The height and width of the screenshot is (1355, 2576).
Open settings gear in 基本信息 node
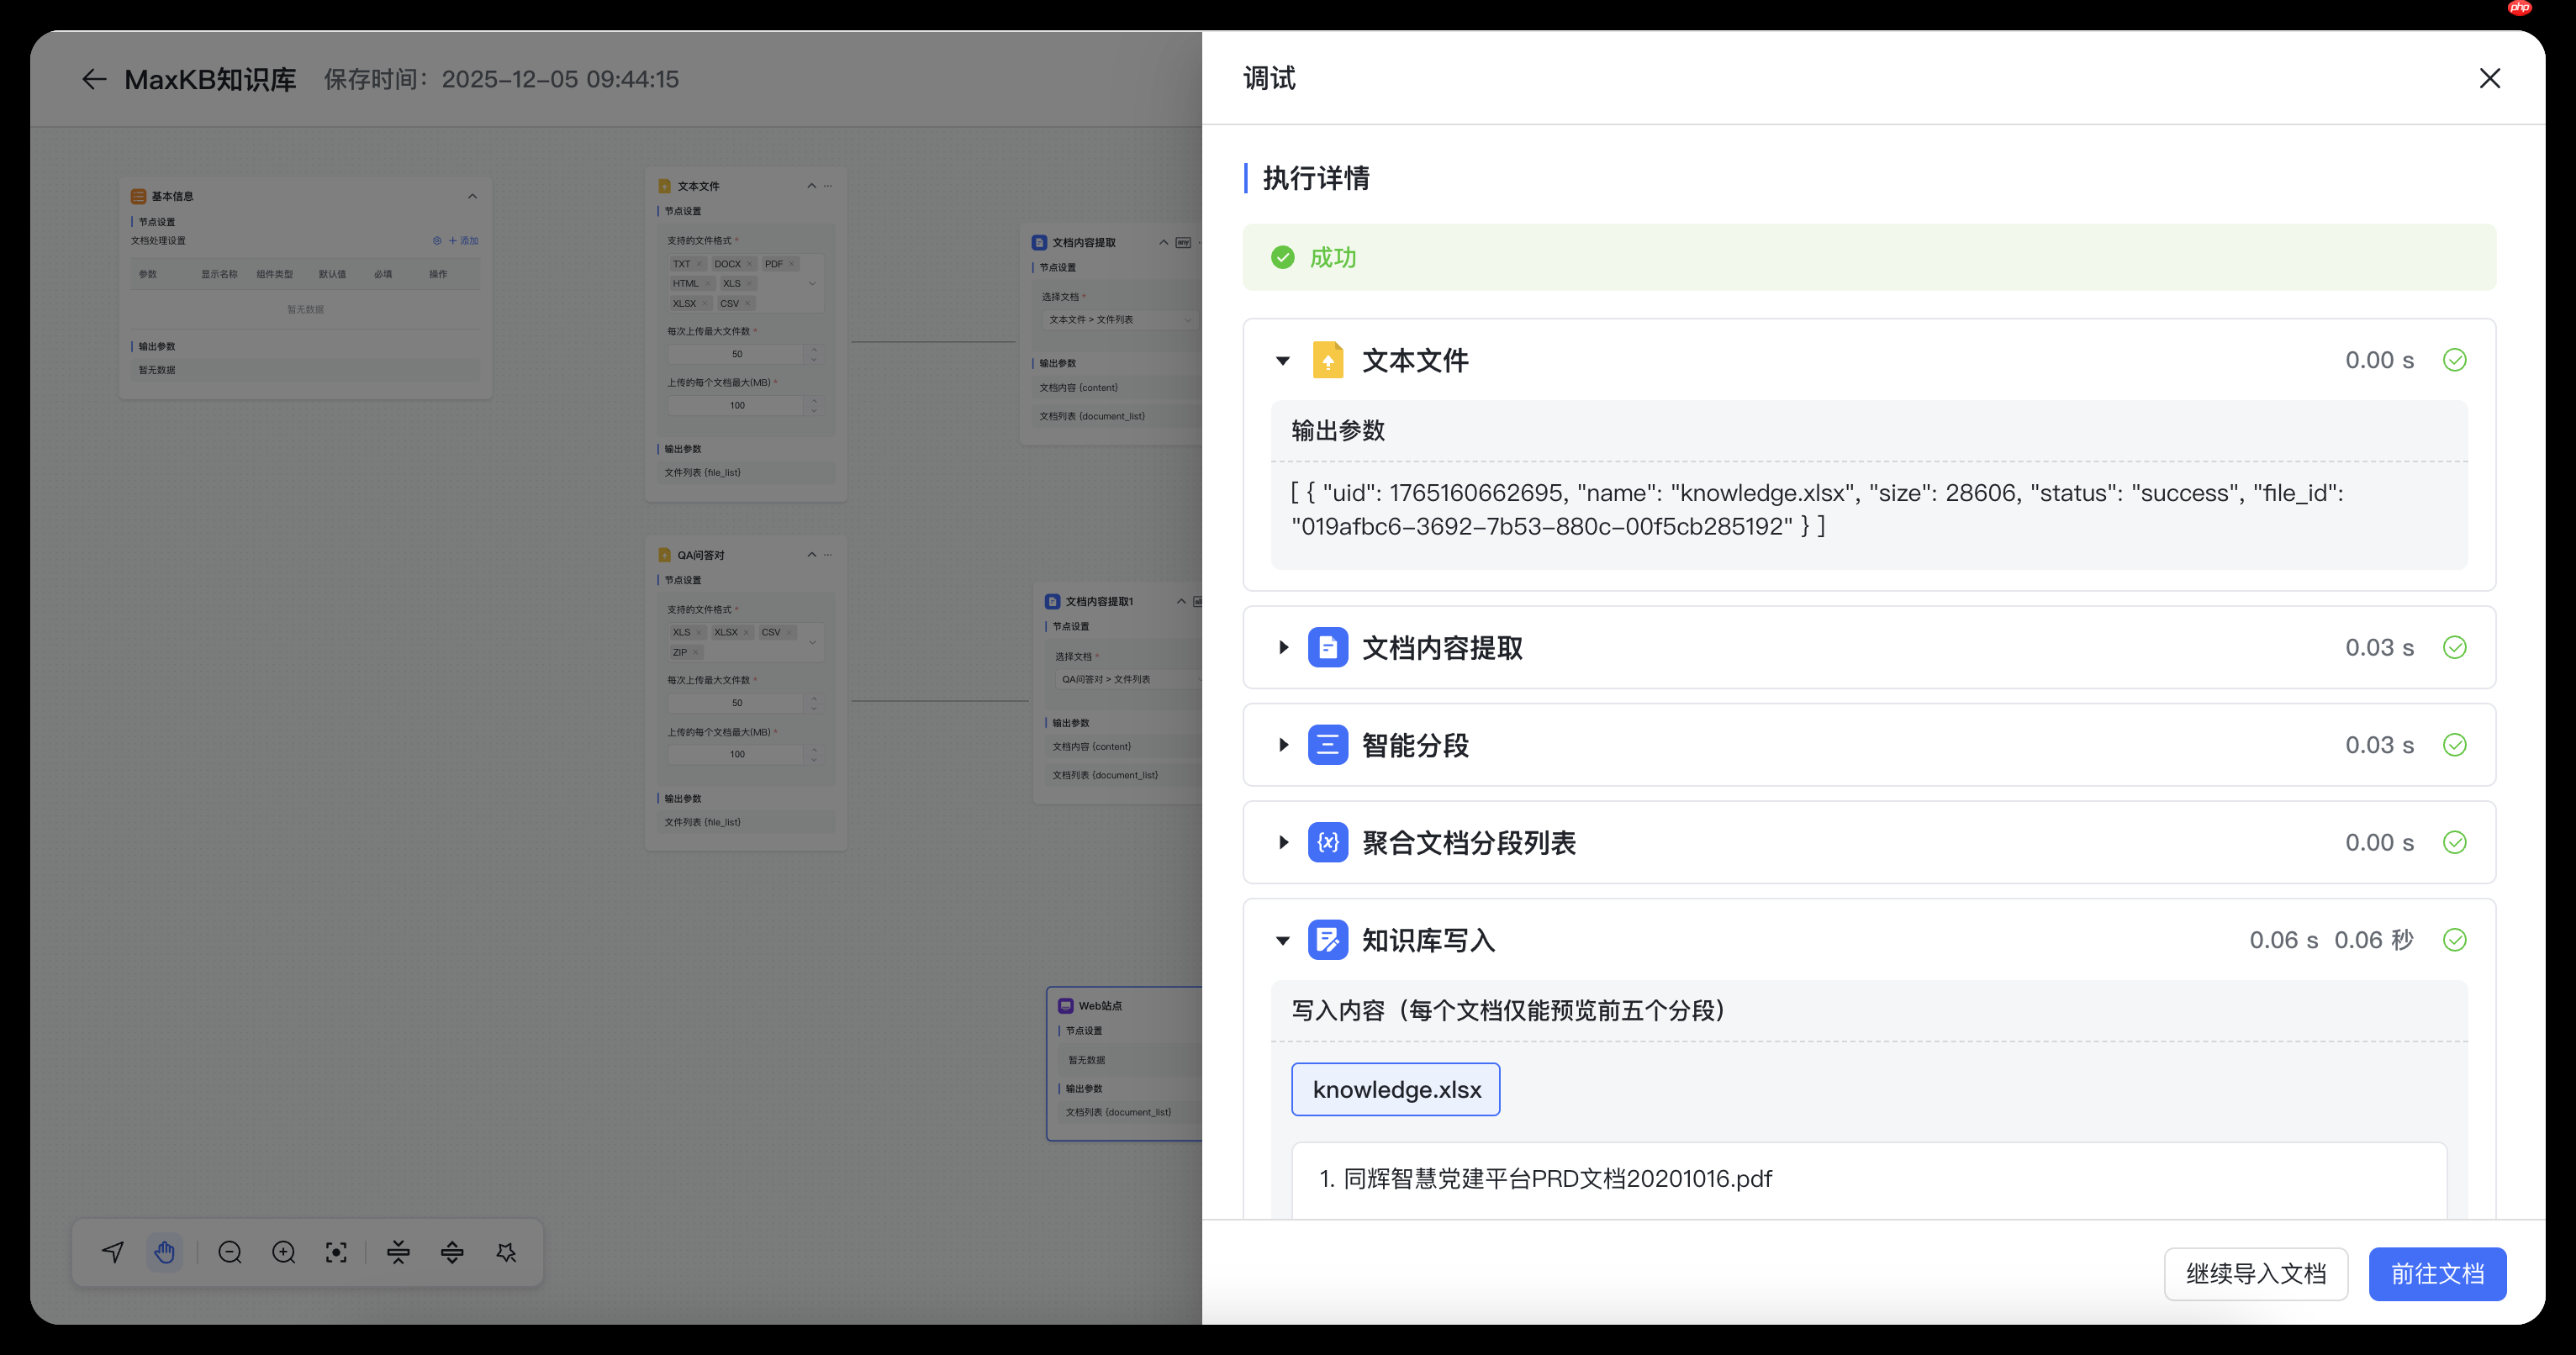[x=437, y=240]
